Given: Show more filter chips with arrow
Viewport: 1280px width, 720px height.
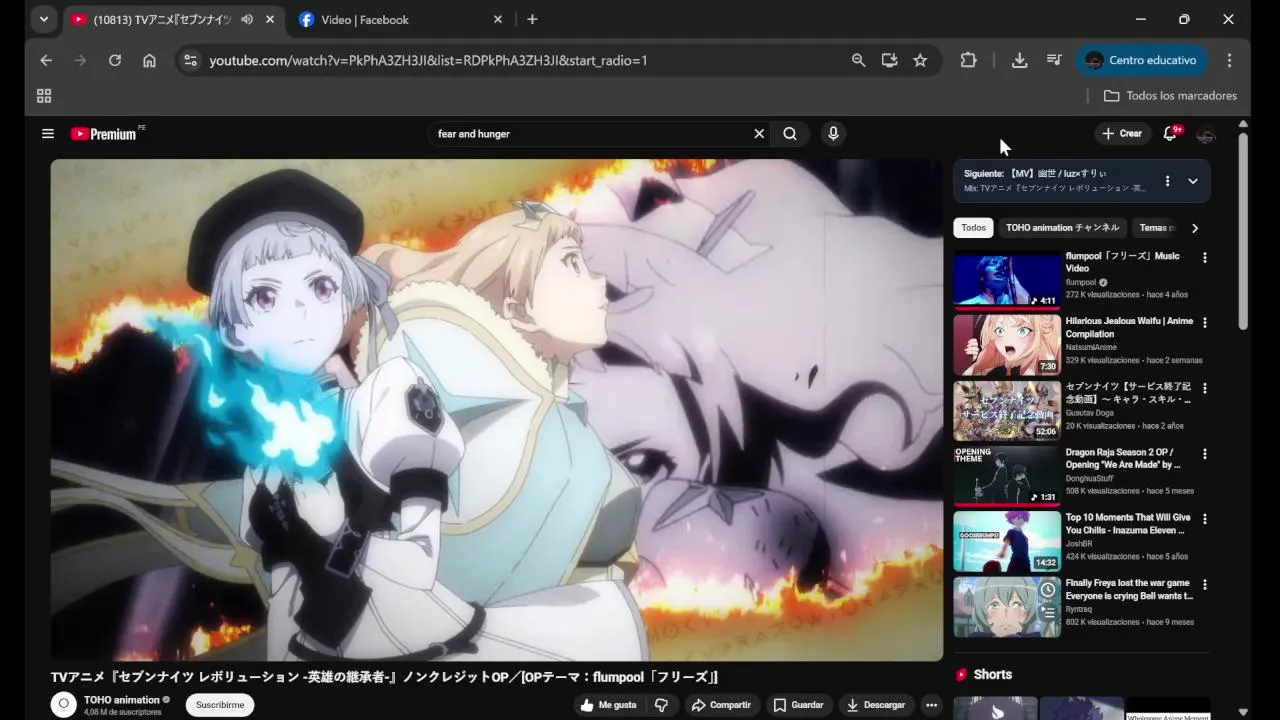Looking at the screenshot, I should 1194,228.
